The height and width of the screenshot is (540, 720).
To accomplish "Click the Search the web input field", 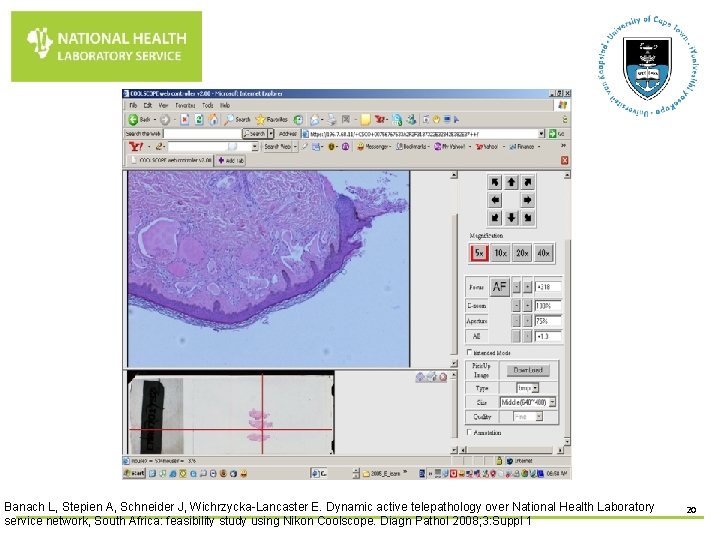I will (x=202, y=134).
